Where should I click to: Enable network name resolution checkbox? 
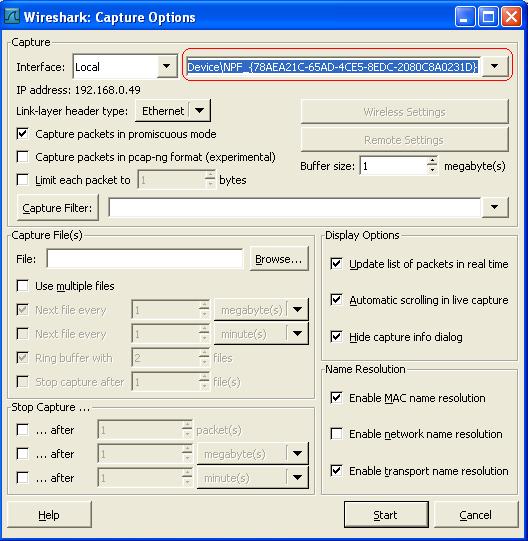(336, 434)
